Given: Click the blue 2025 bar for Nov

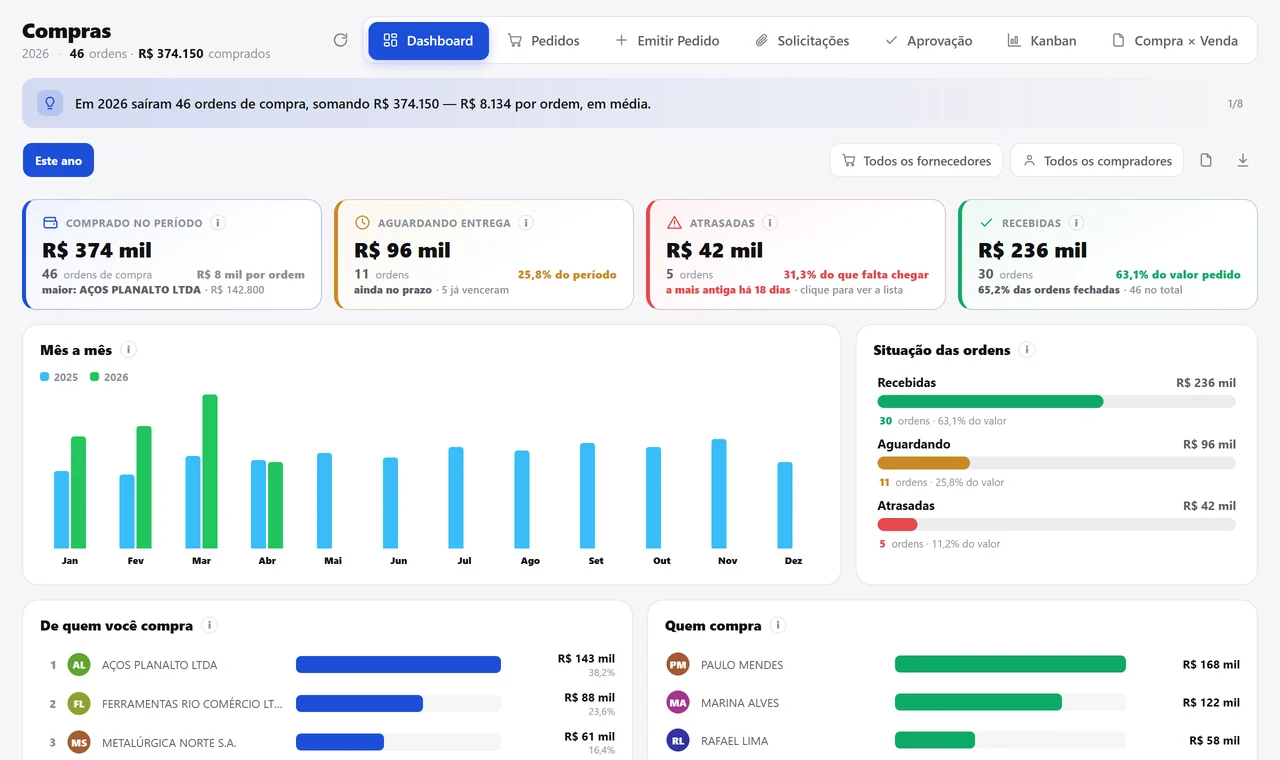Looking at the screenshot, I should (719, 493).
